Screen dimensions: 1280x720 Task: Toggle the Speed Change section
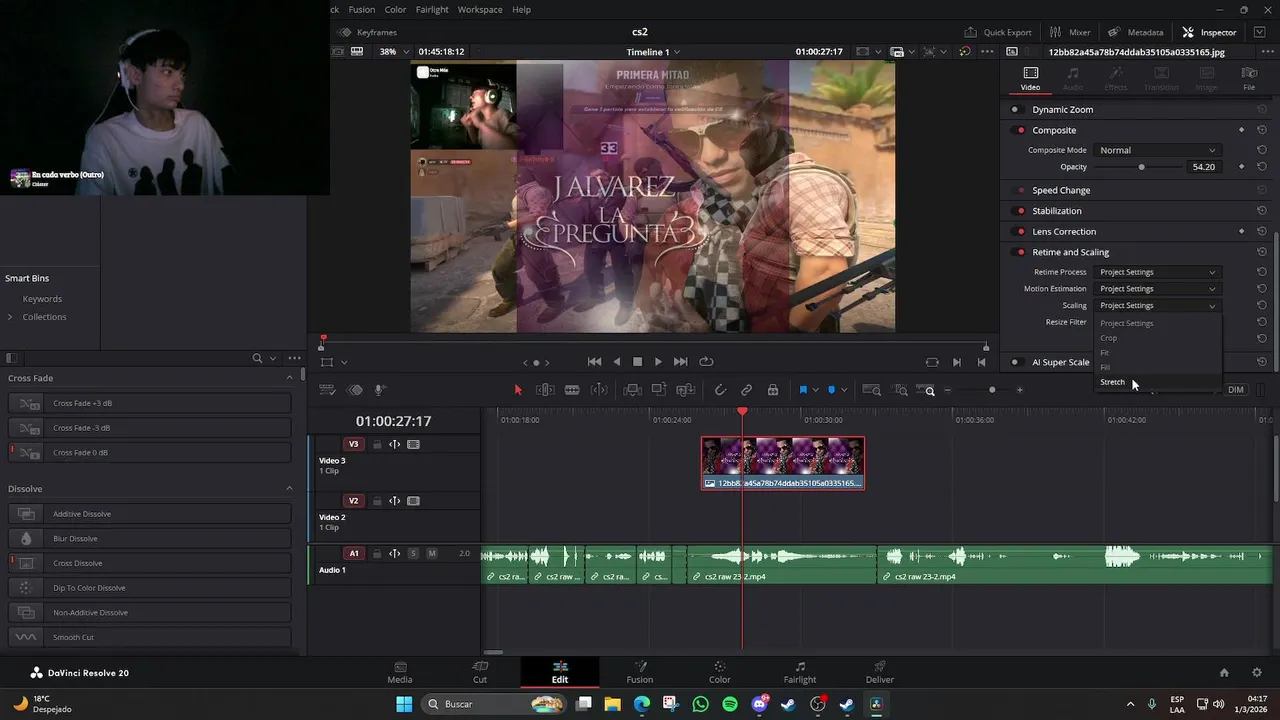1020,190
